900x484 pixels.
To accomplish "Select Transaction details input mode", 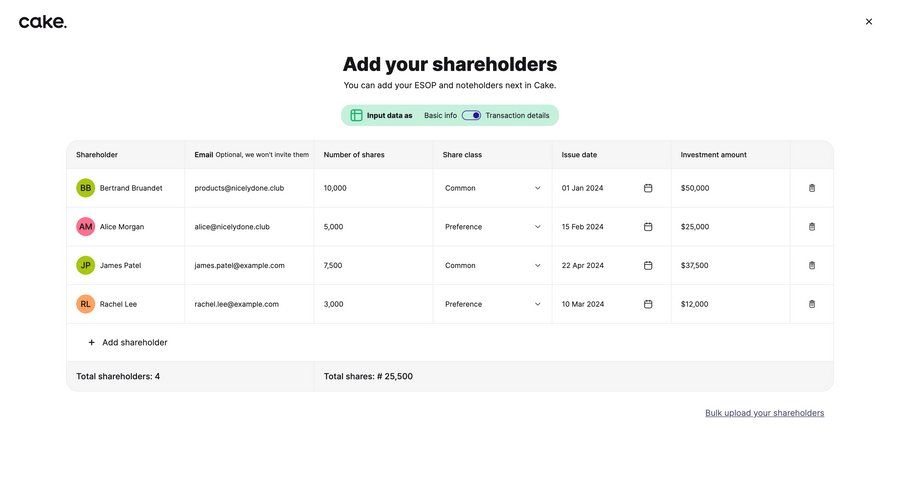I will 517,116.
